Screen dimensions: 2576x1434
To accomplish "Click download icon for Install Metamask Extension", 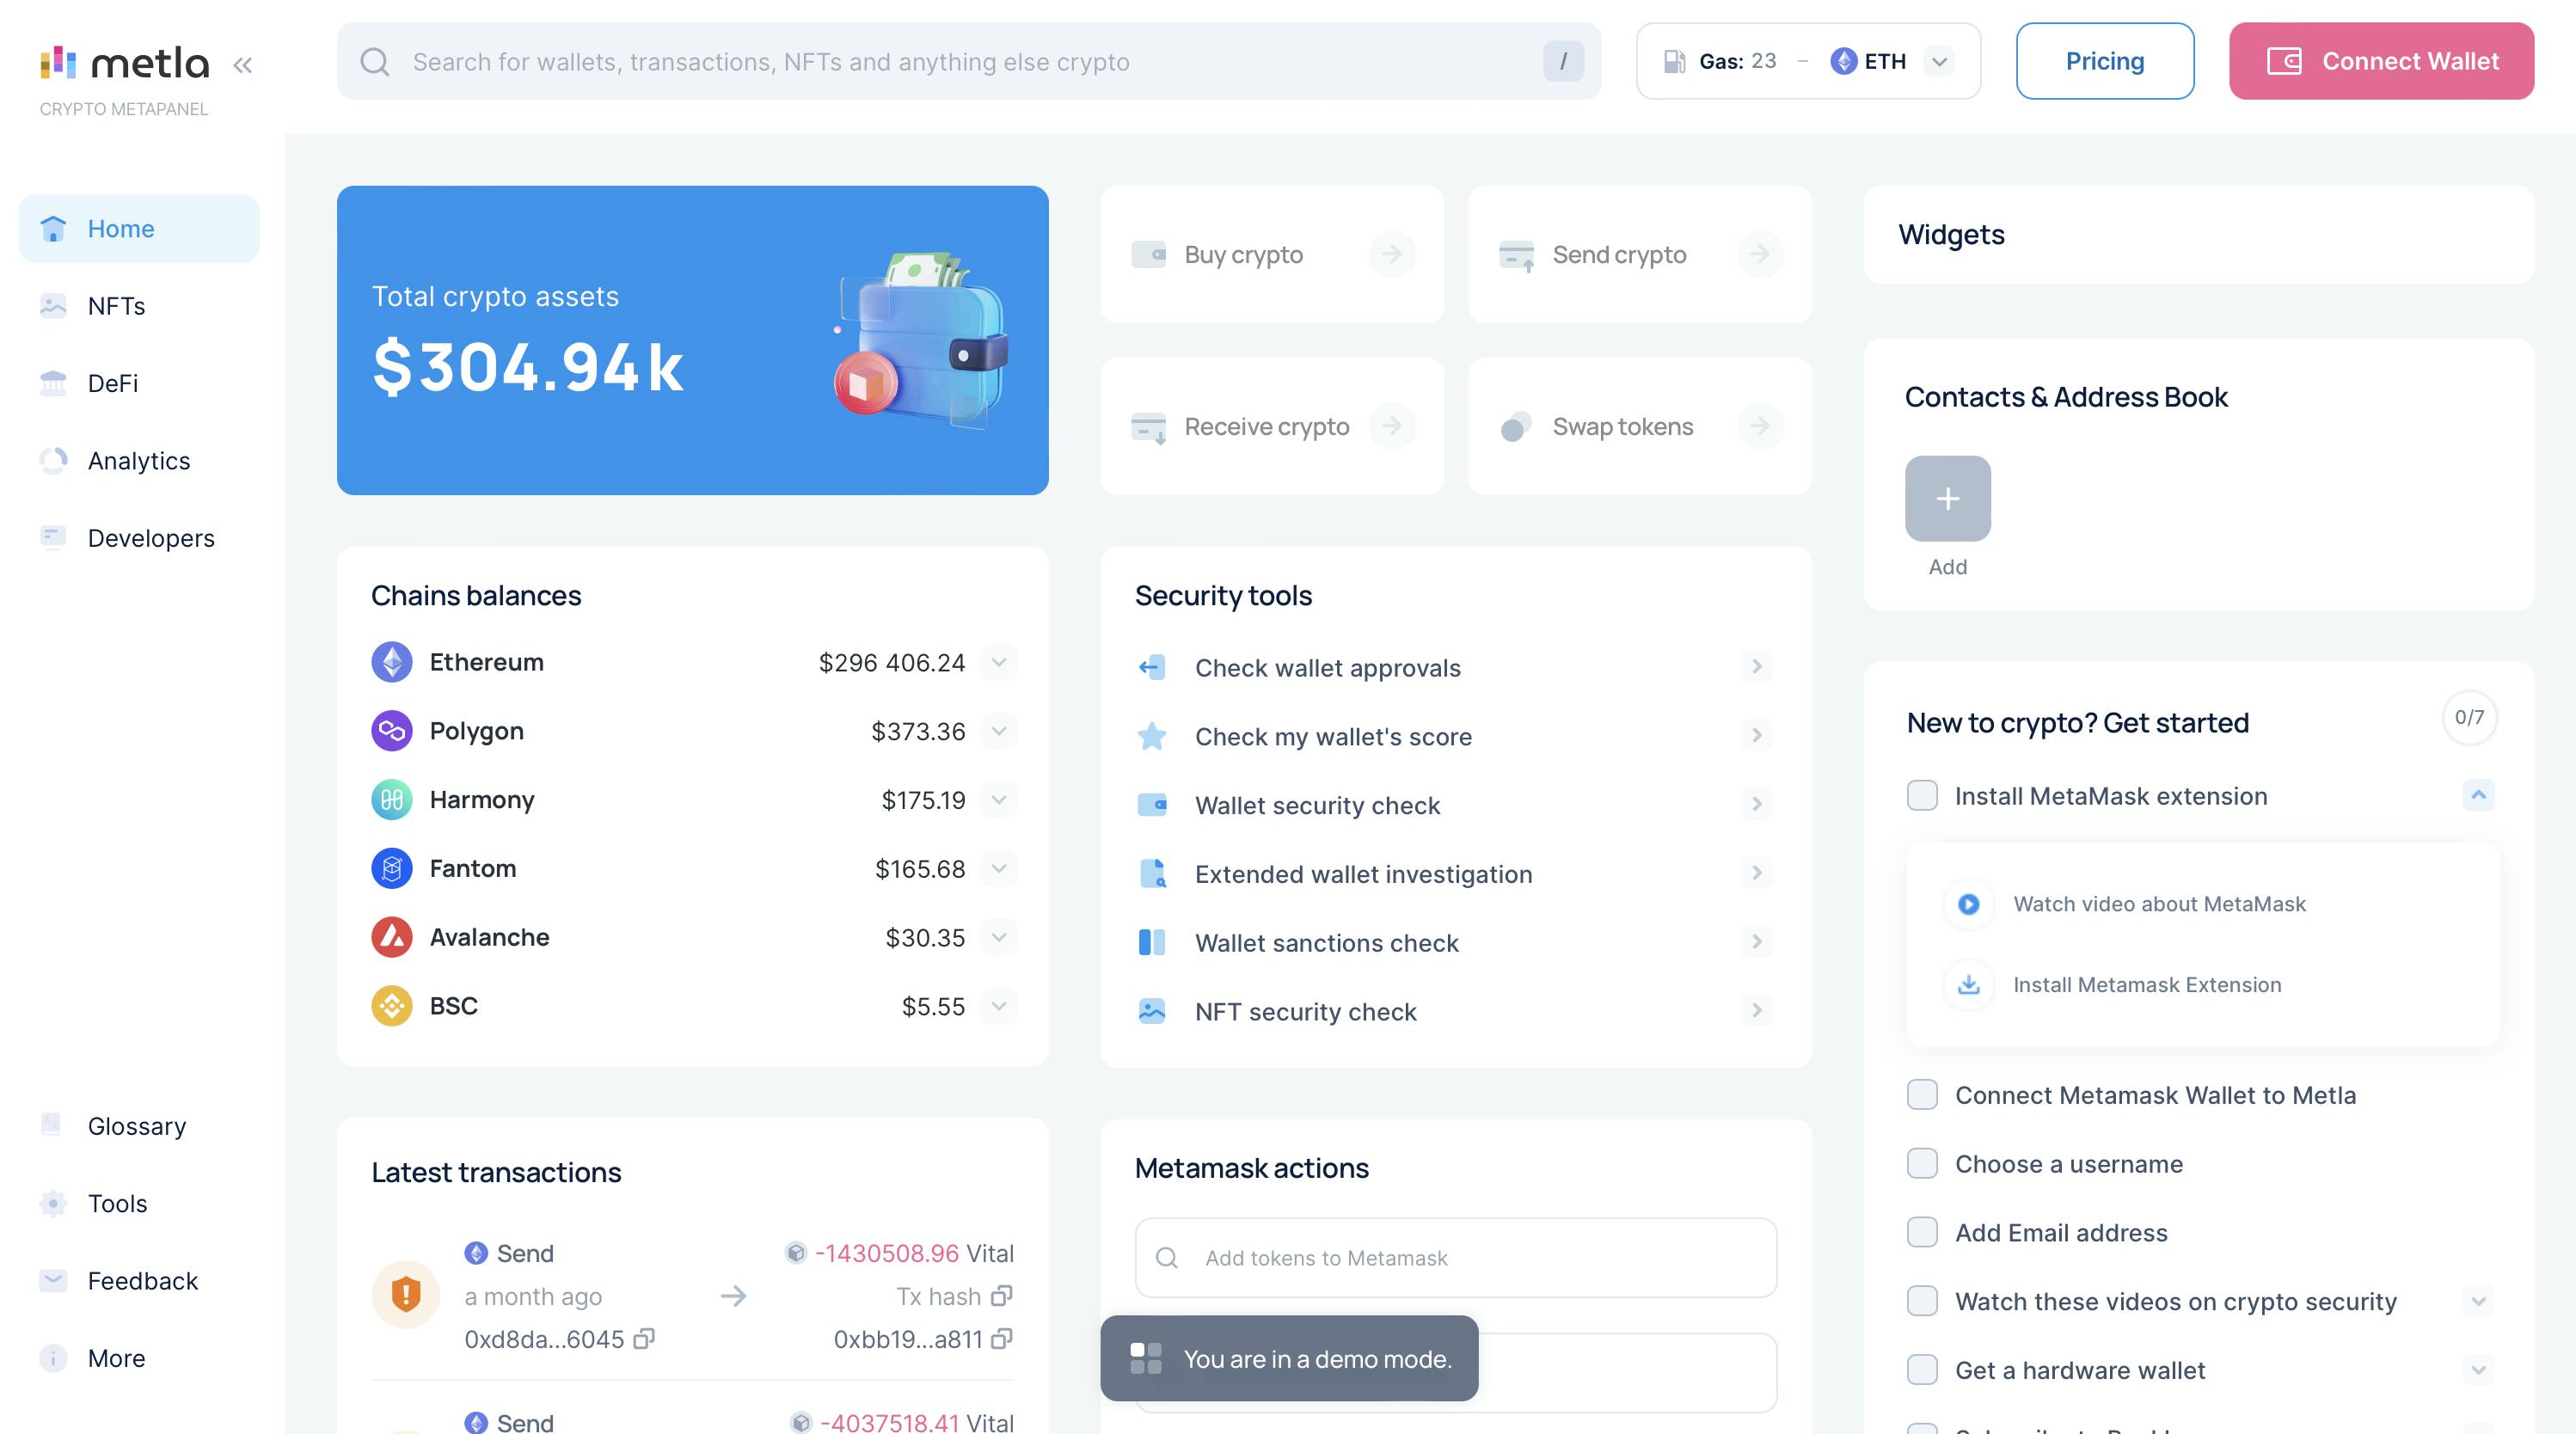I will click(1968, 985).
